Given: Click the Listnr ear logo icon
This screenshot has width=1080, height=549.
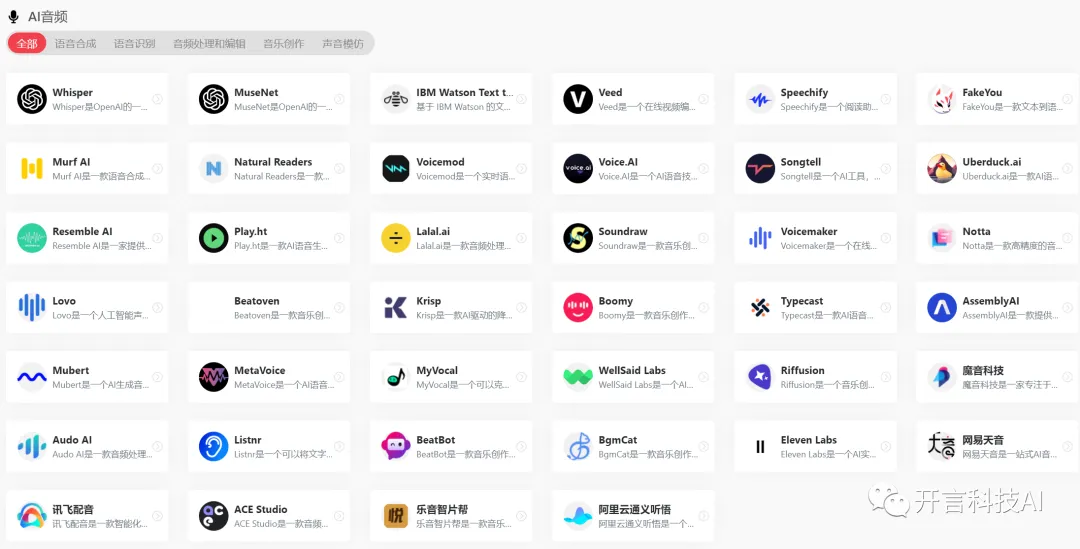Looking at the screenshot, I should 214,447.
